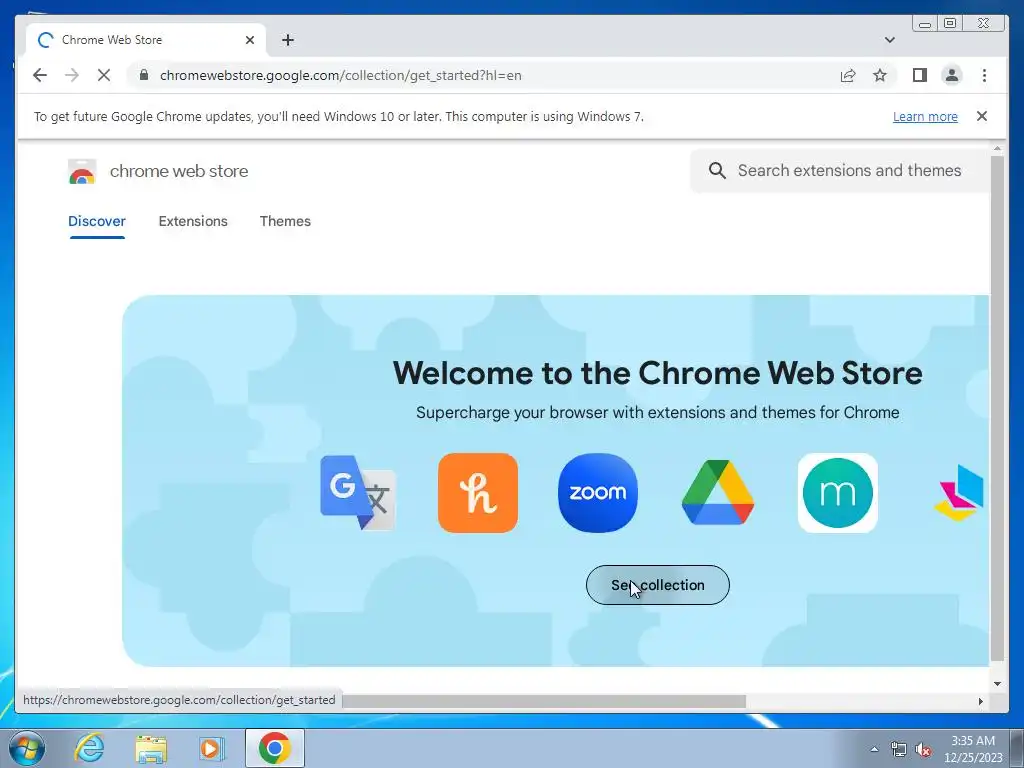Click the horizontal scrollbar thumb
The height and width of the screenshot is (768, 1024).
tap(544, 701)
